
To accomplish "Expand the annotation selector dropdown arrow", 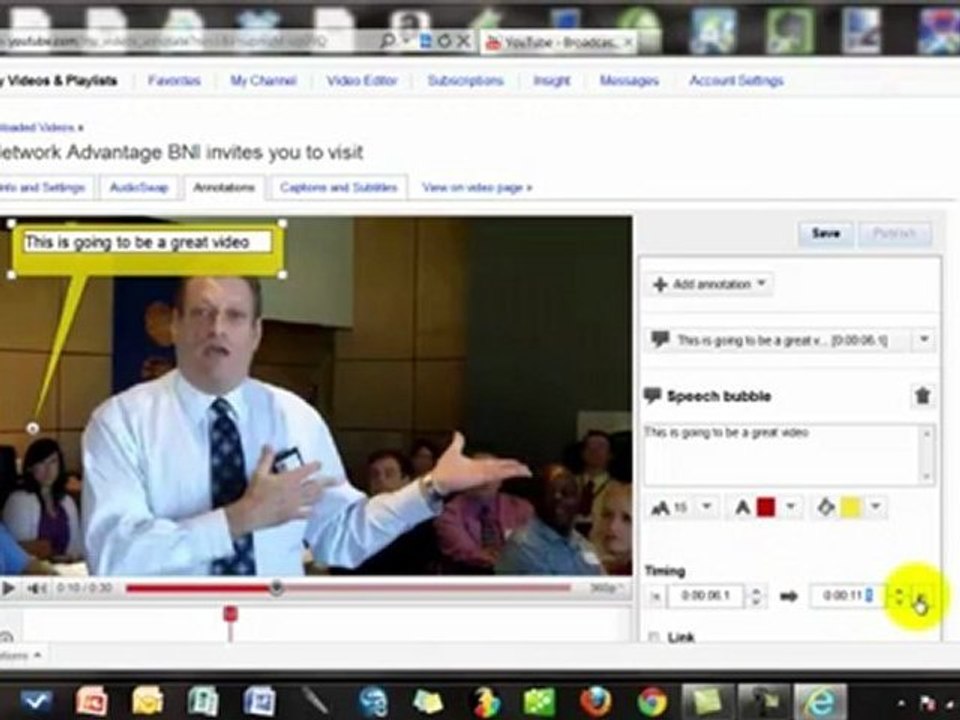I will pyautogui.click(x=924, y=339).
